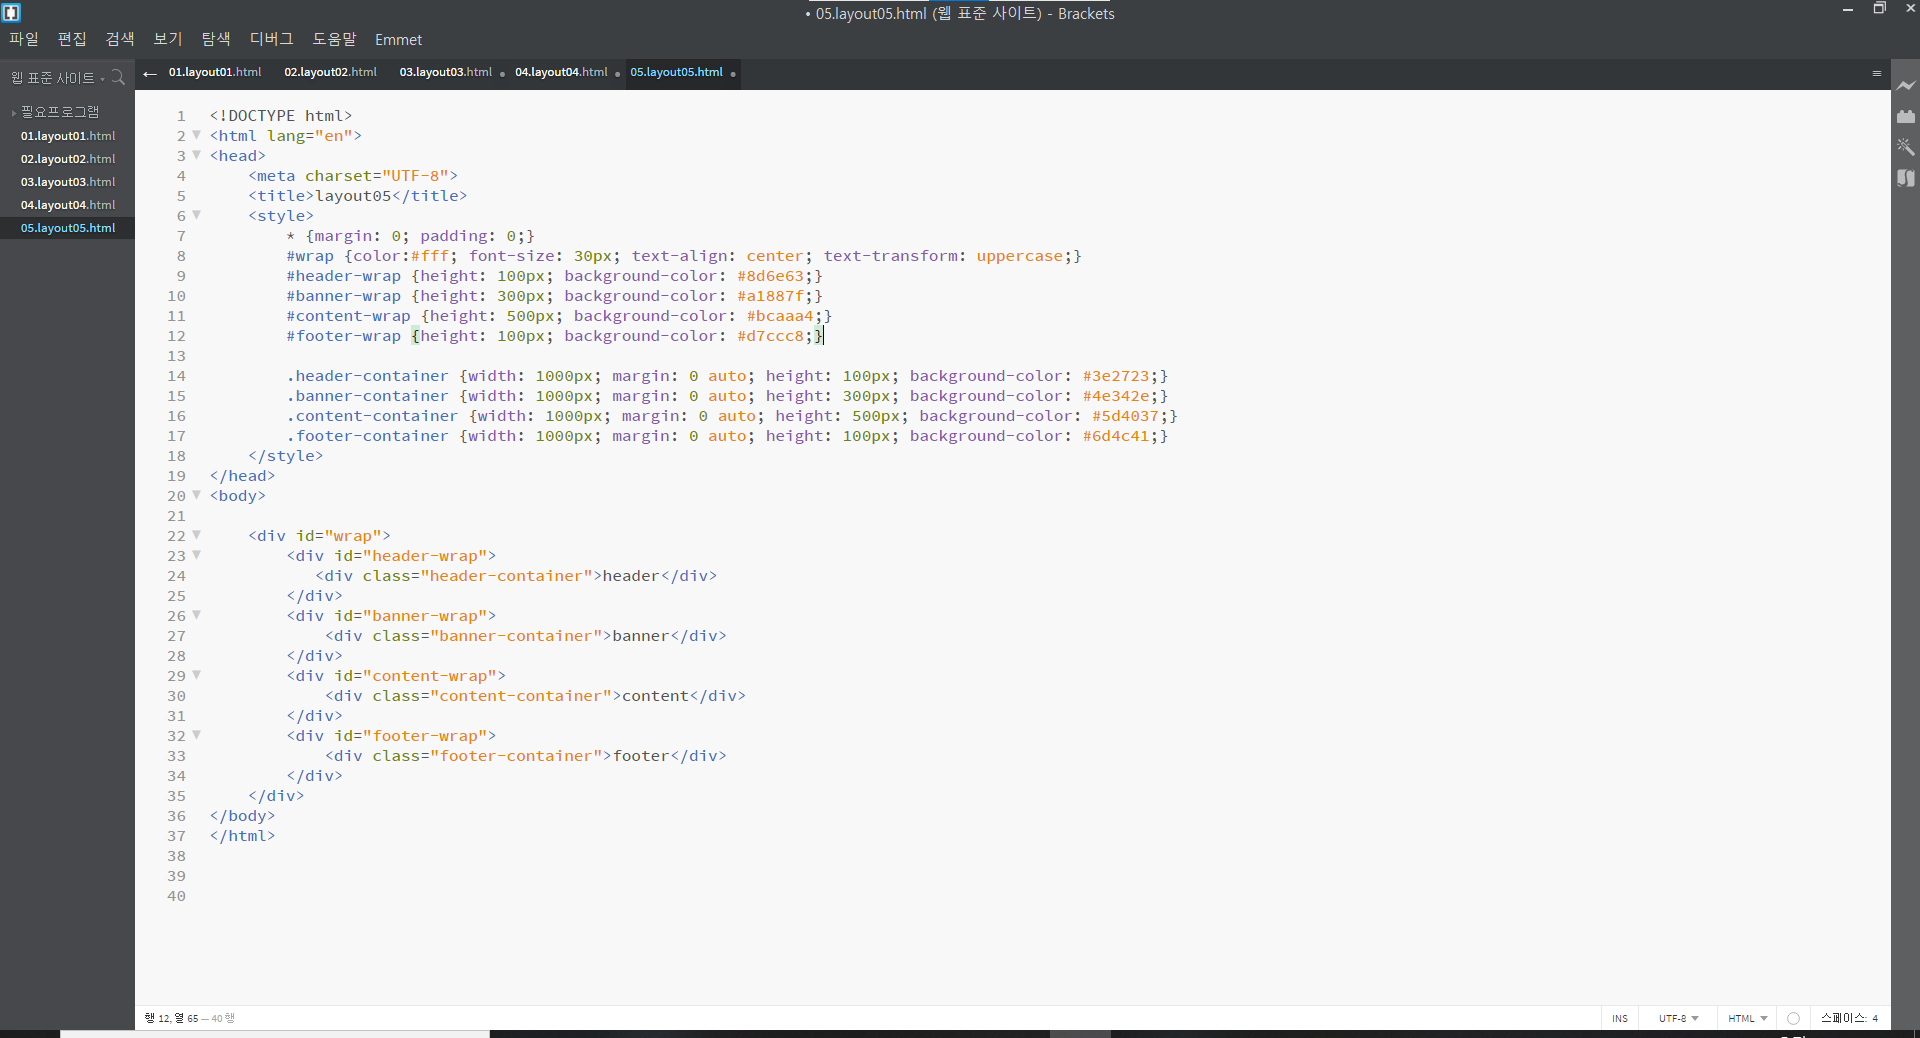This screenshot has height=1038, width=1920.
Task: Open the HTML language mode dropdown
Action: [x=1748, y=1018]
